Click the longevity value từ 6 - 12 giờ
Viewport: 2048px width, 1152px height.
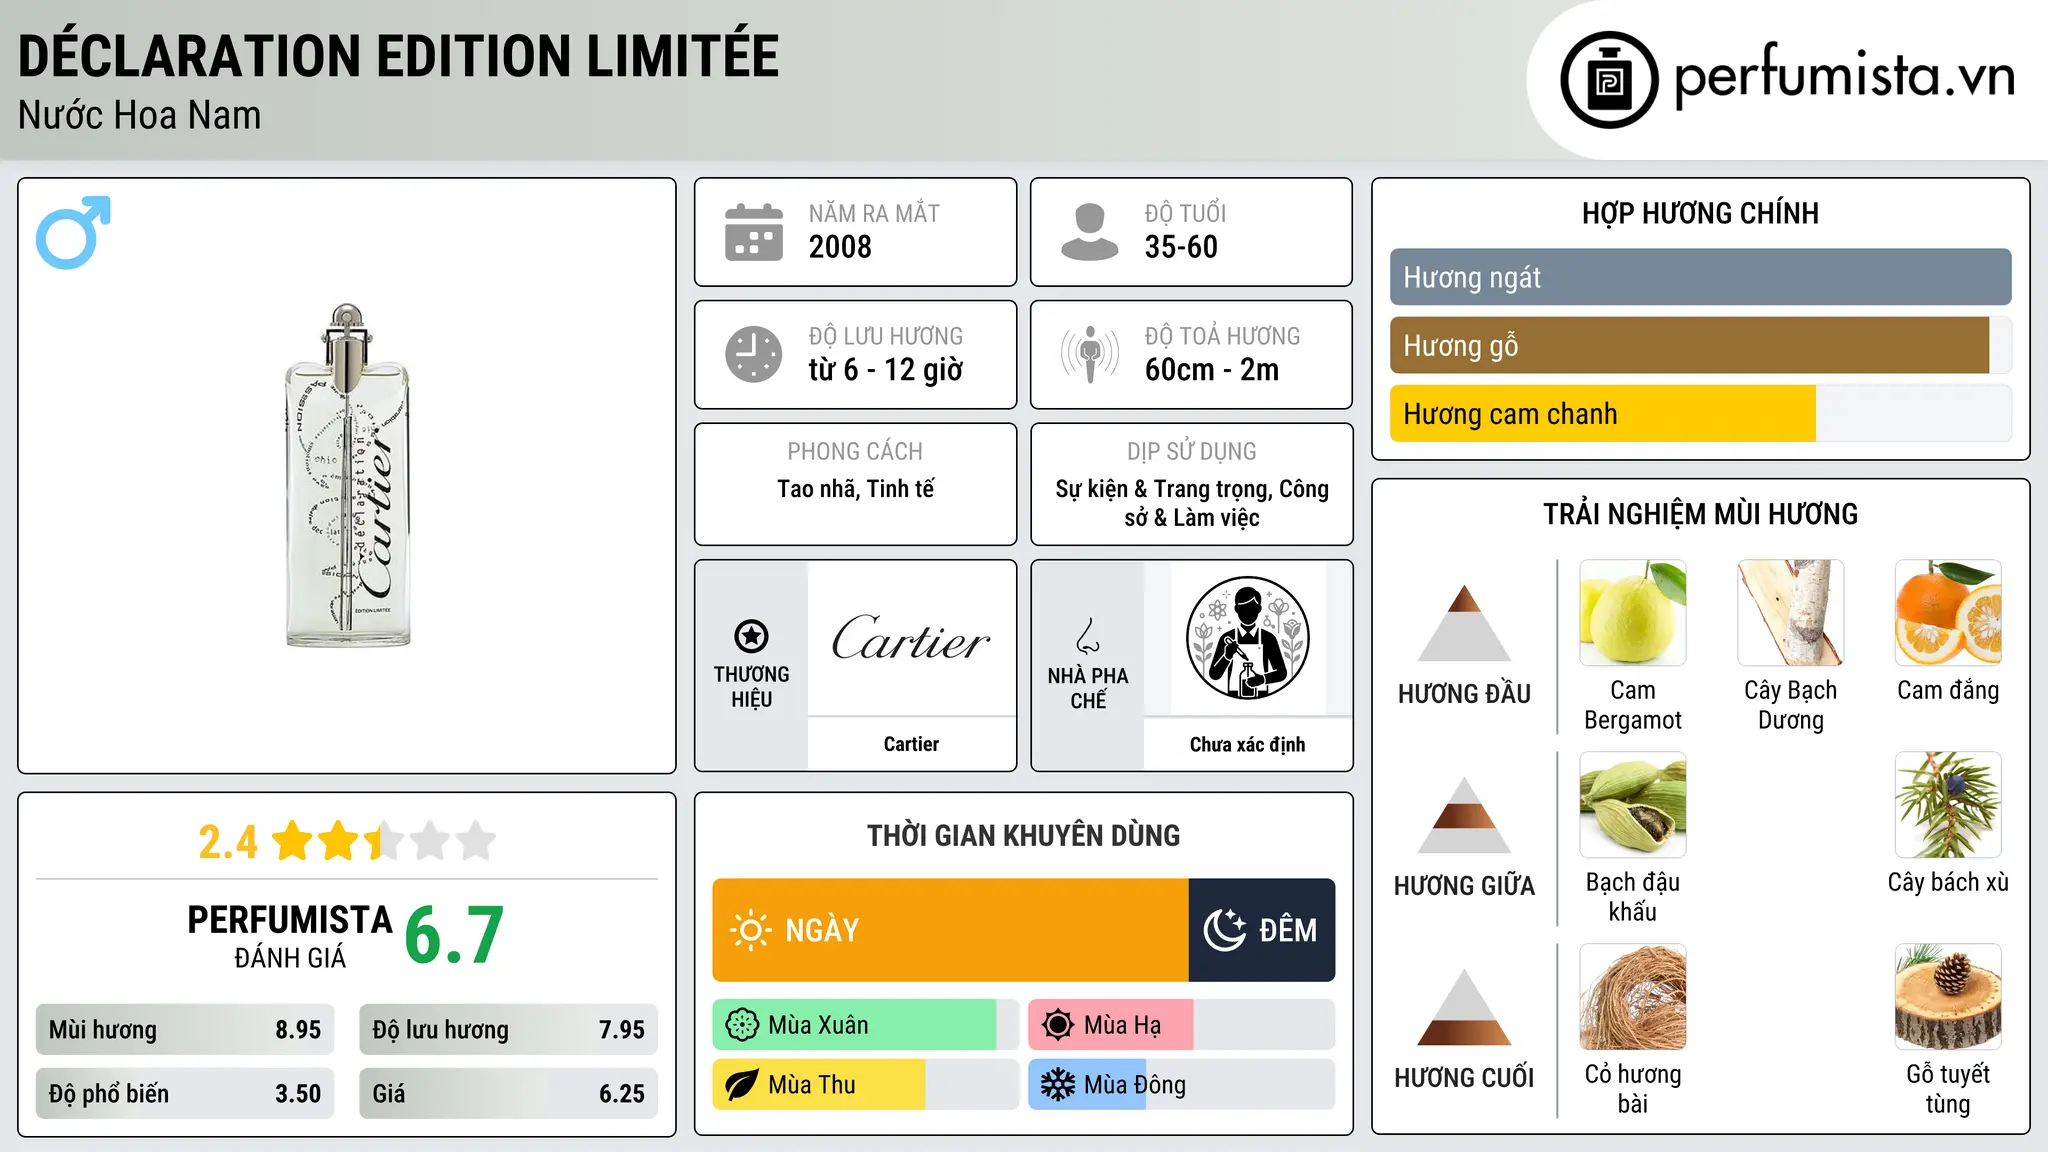(886, 370)
